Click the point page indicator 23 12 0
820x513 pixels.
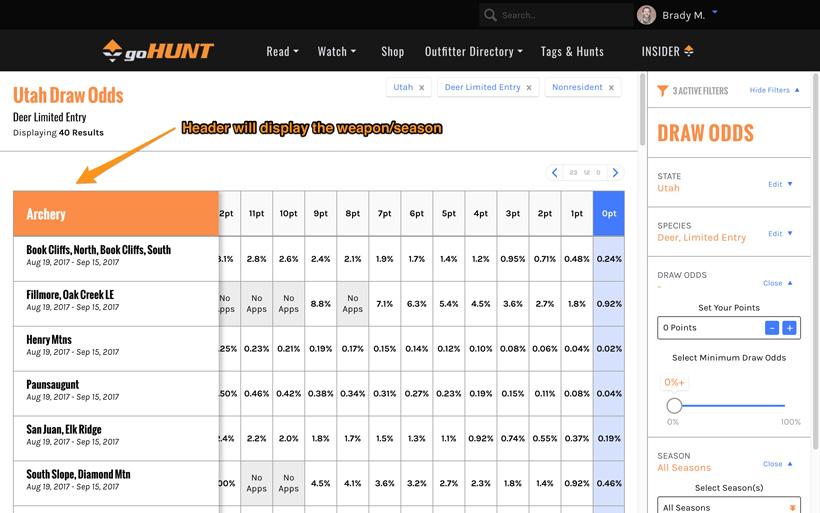585,173
